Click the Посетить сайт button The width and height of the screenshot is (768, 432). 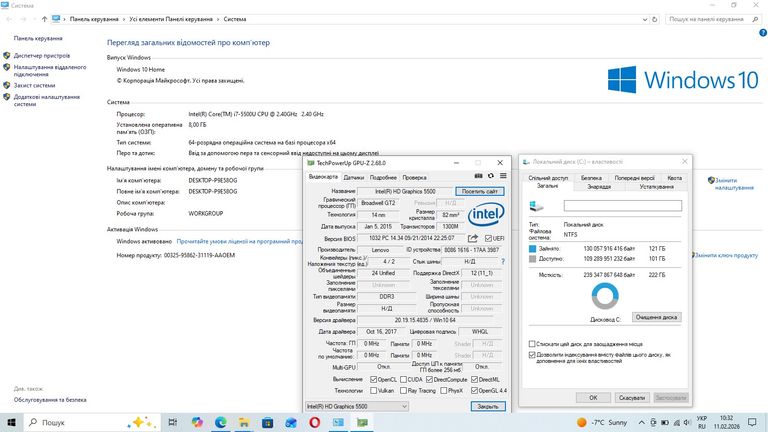point(480,191)
